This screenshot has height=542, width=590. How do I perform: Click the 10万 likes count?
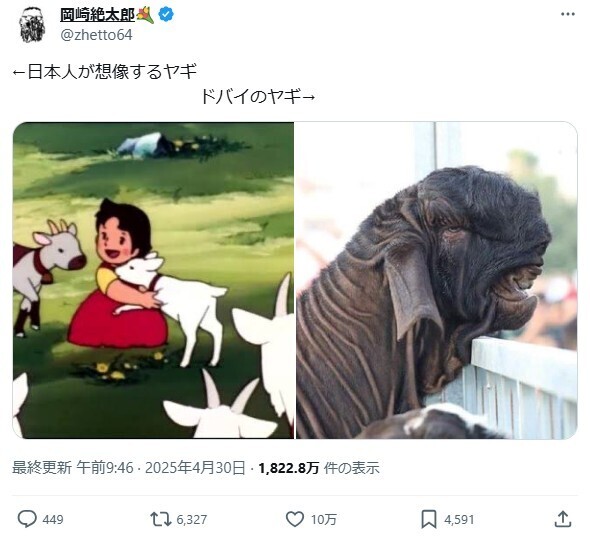(x=324, y=520)
